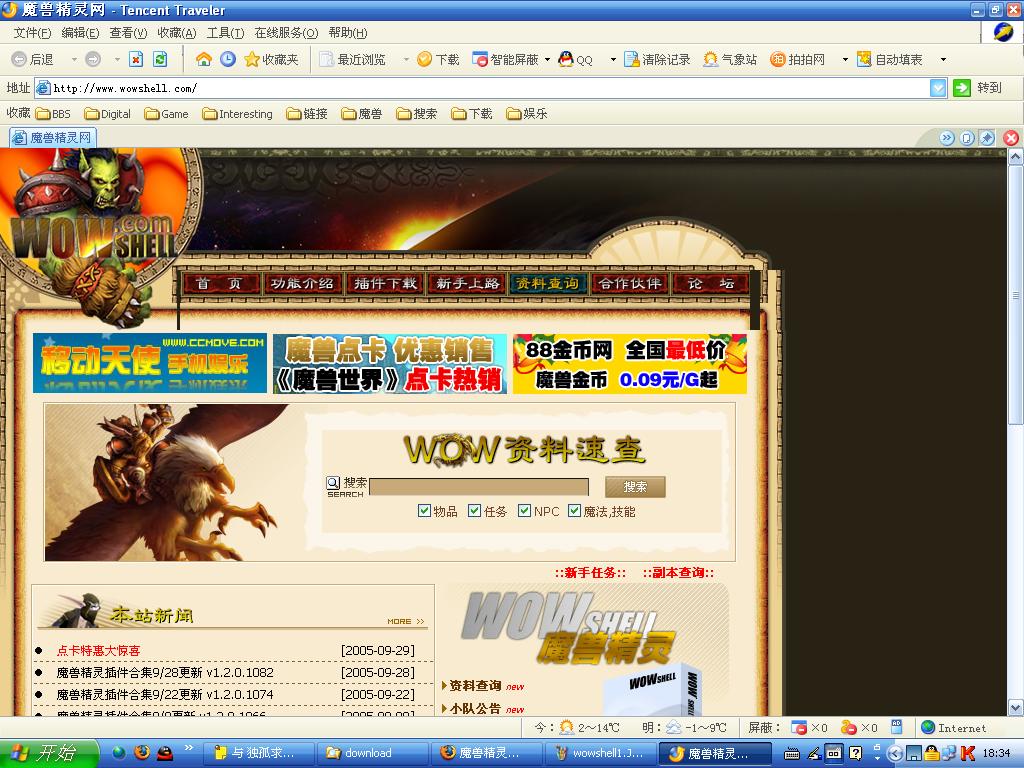Close the current tab with red X
Viewport: 1024px width, 768px height.
(1011, 138)
